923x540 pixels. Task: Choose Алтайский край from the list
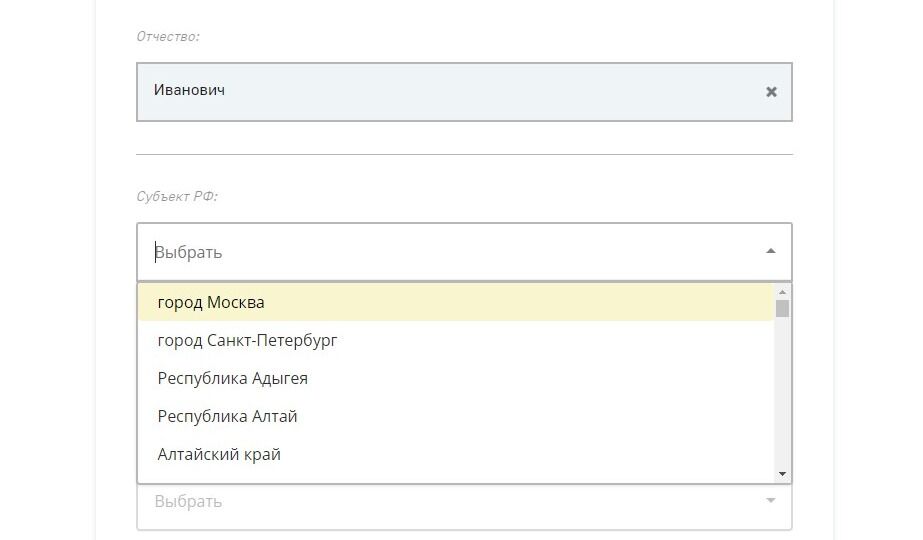point(456,455)
